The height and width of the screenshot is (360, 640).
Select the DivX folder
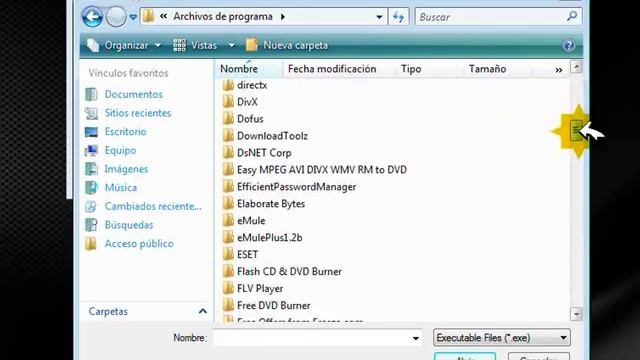click(247, 102)
